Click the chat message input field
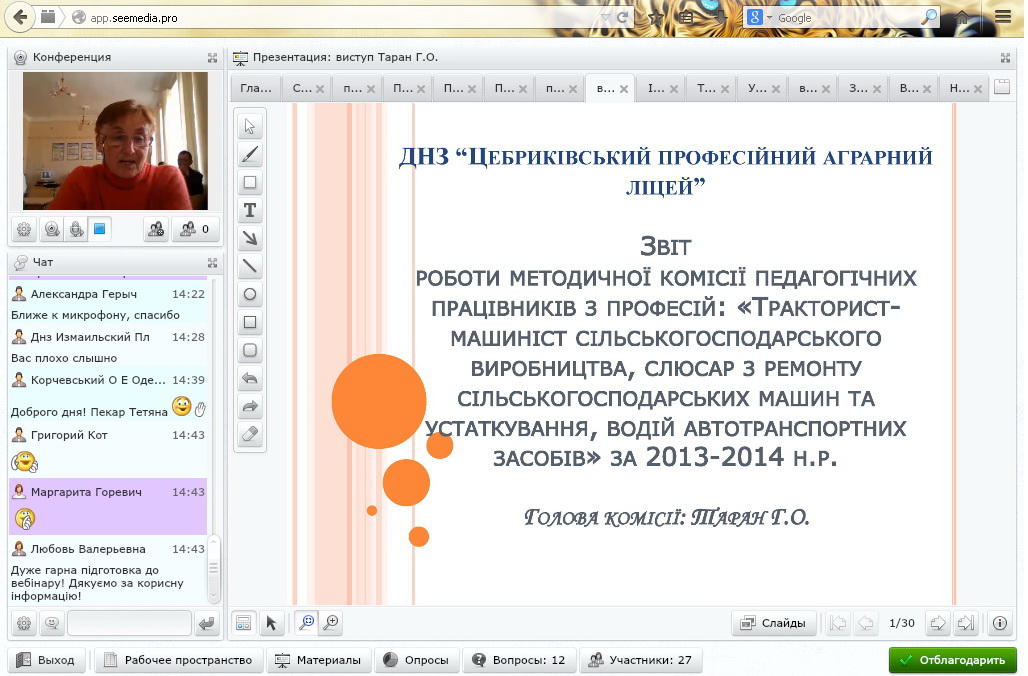The width and height of the screenshot is (1028, 676). (129, 623)
